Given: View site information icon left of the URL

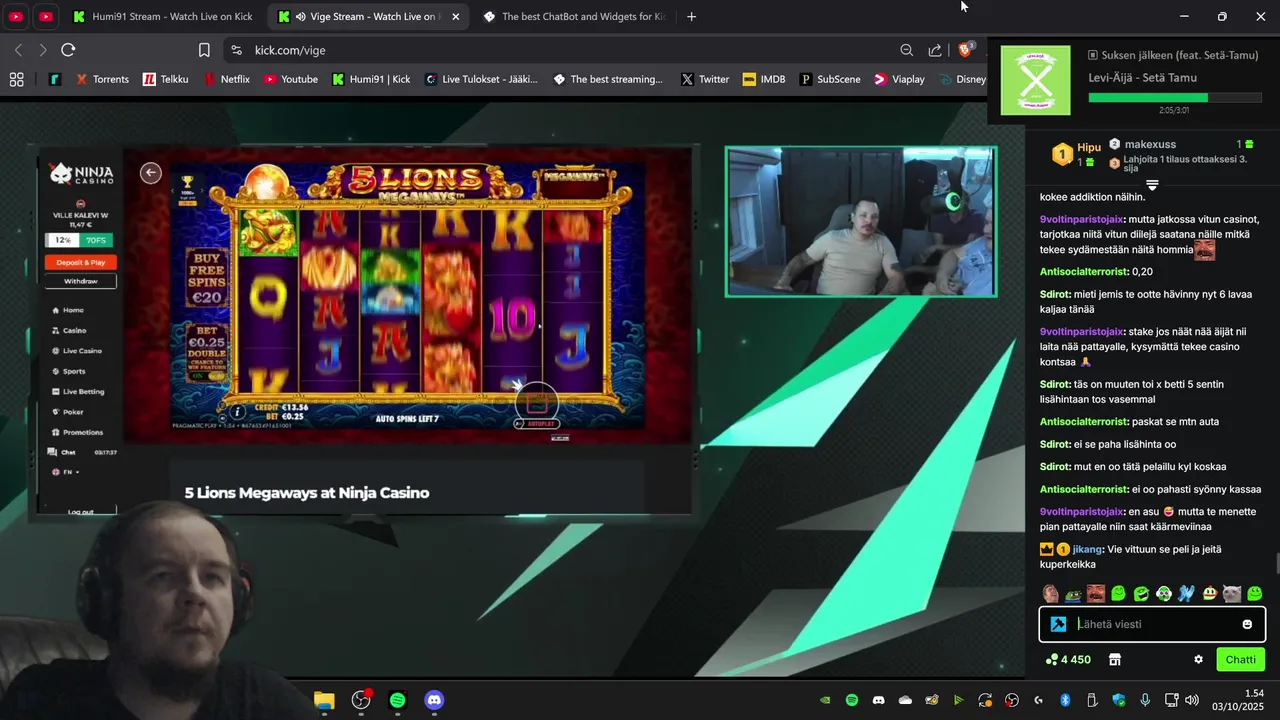Looking at the screenshot, I should [236, 50].
